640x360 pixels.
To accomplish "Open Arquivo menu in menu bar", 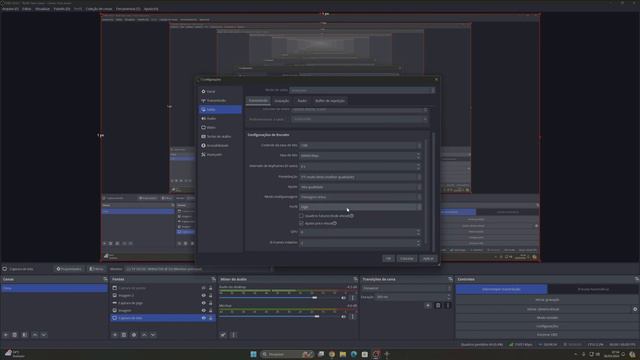I will [10, 9].
